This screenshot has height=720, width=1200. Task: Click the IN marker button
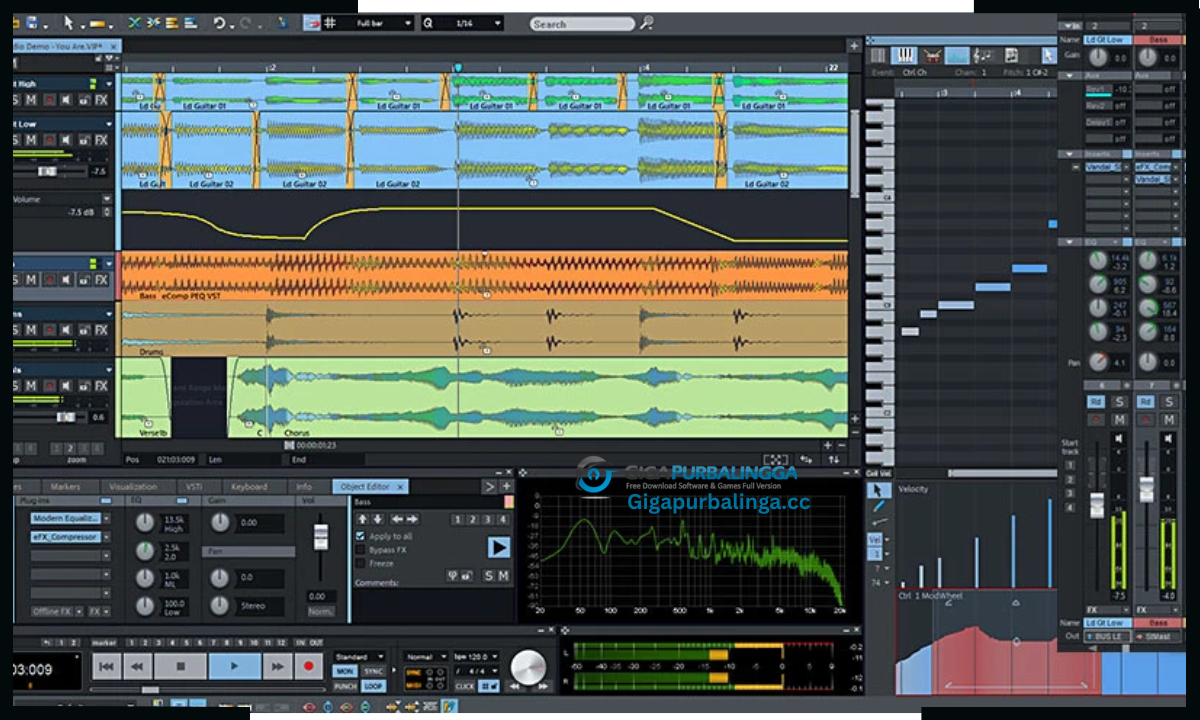(x=301, y=642)
